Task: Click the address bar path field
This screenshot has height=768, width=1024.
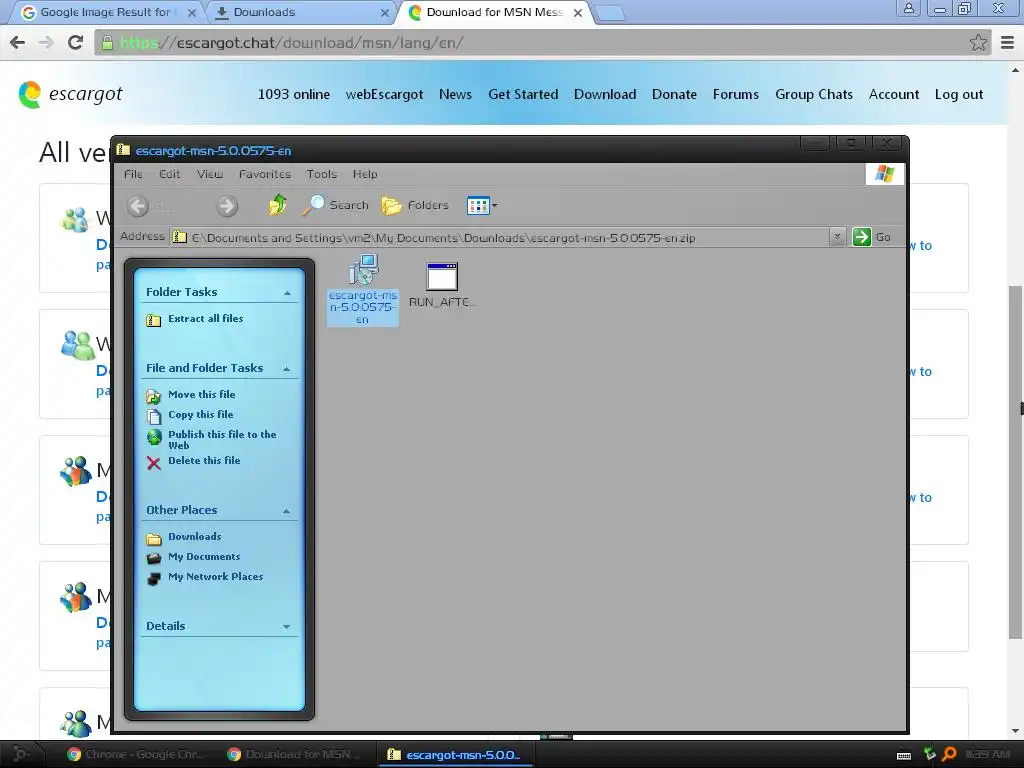Action: coord(500,238)
